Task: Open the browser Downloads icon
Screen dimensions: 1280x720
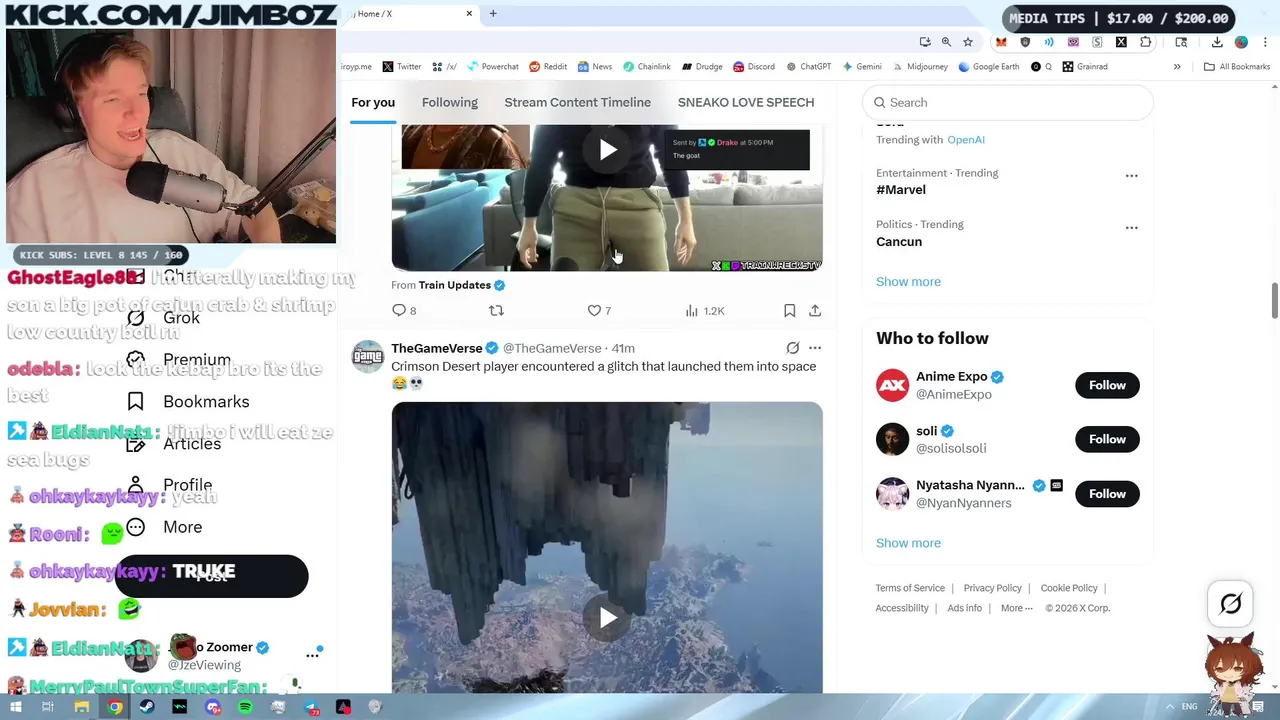Action: 1217,42
